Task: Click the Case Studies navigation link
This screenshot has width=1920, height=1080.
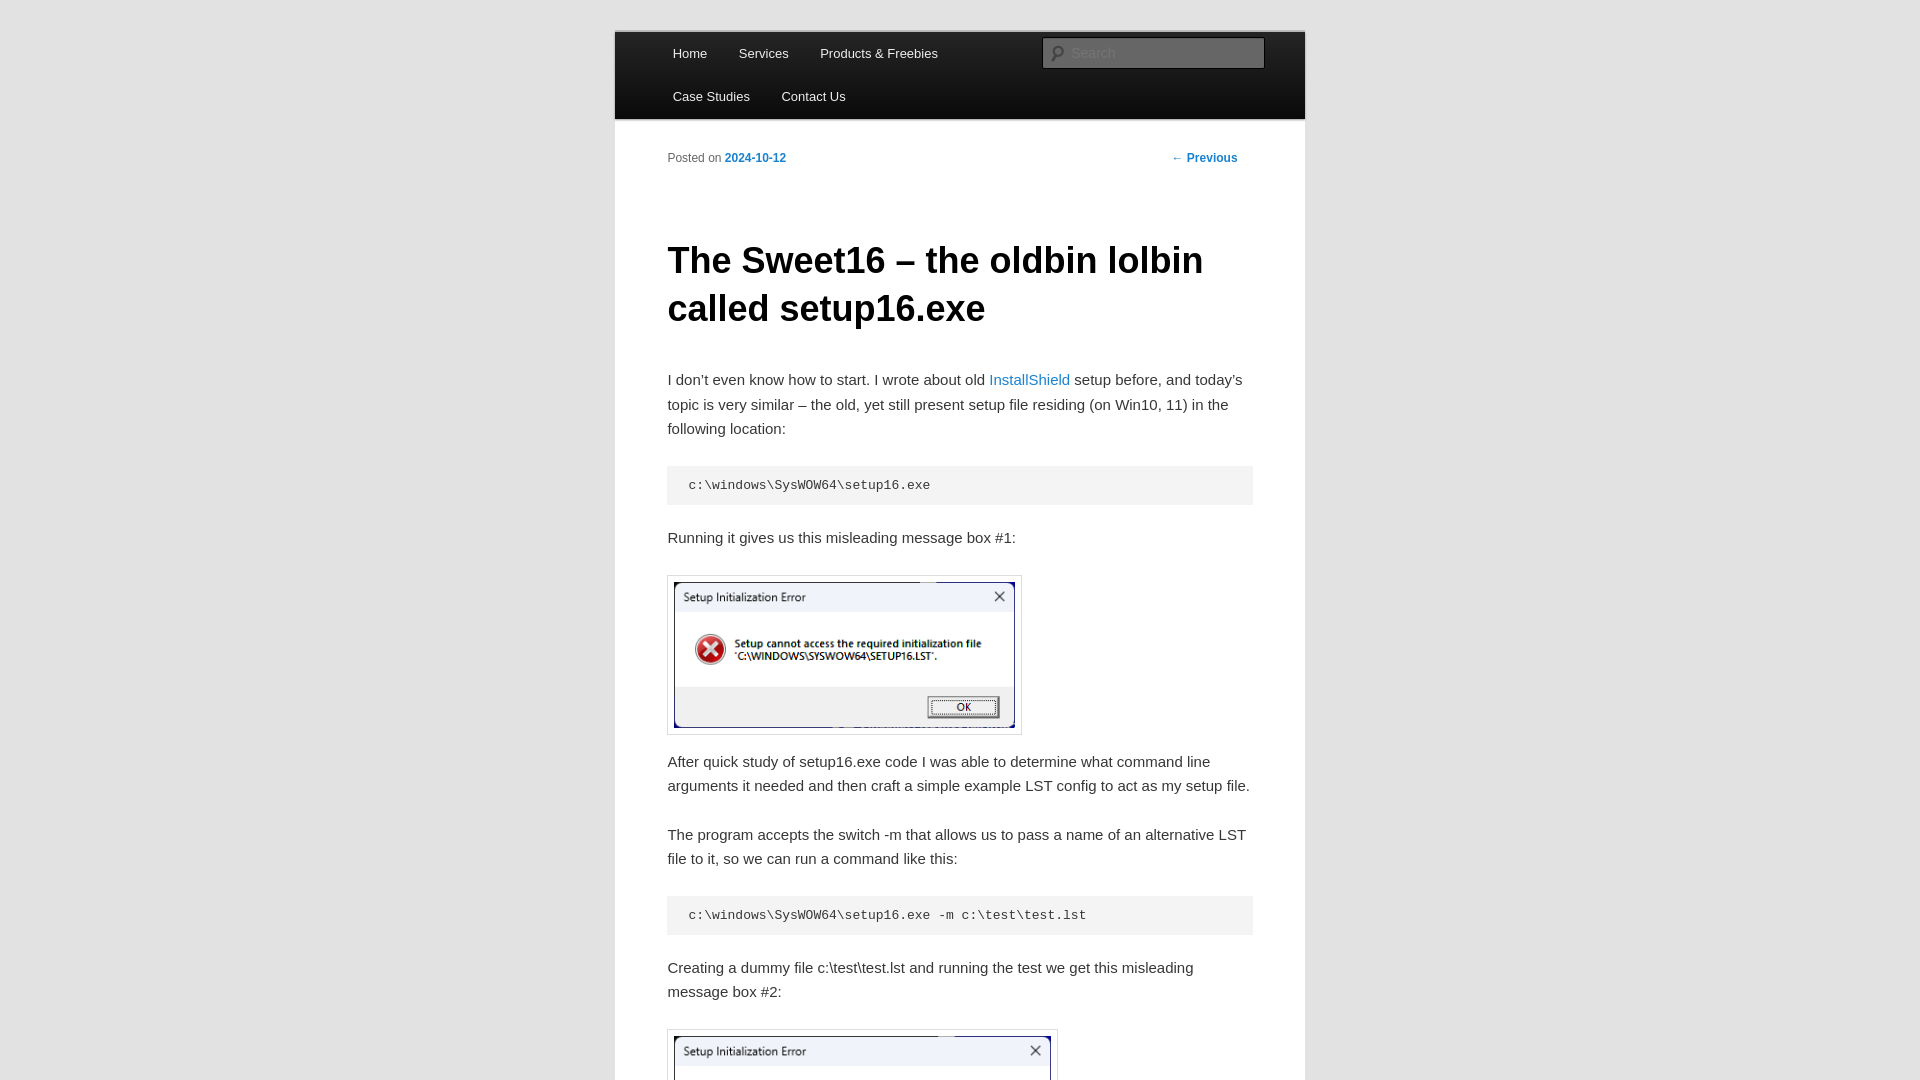Action: coord(711,96)
